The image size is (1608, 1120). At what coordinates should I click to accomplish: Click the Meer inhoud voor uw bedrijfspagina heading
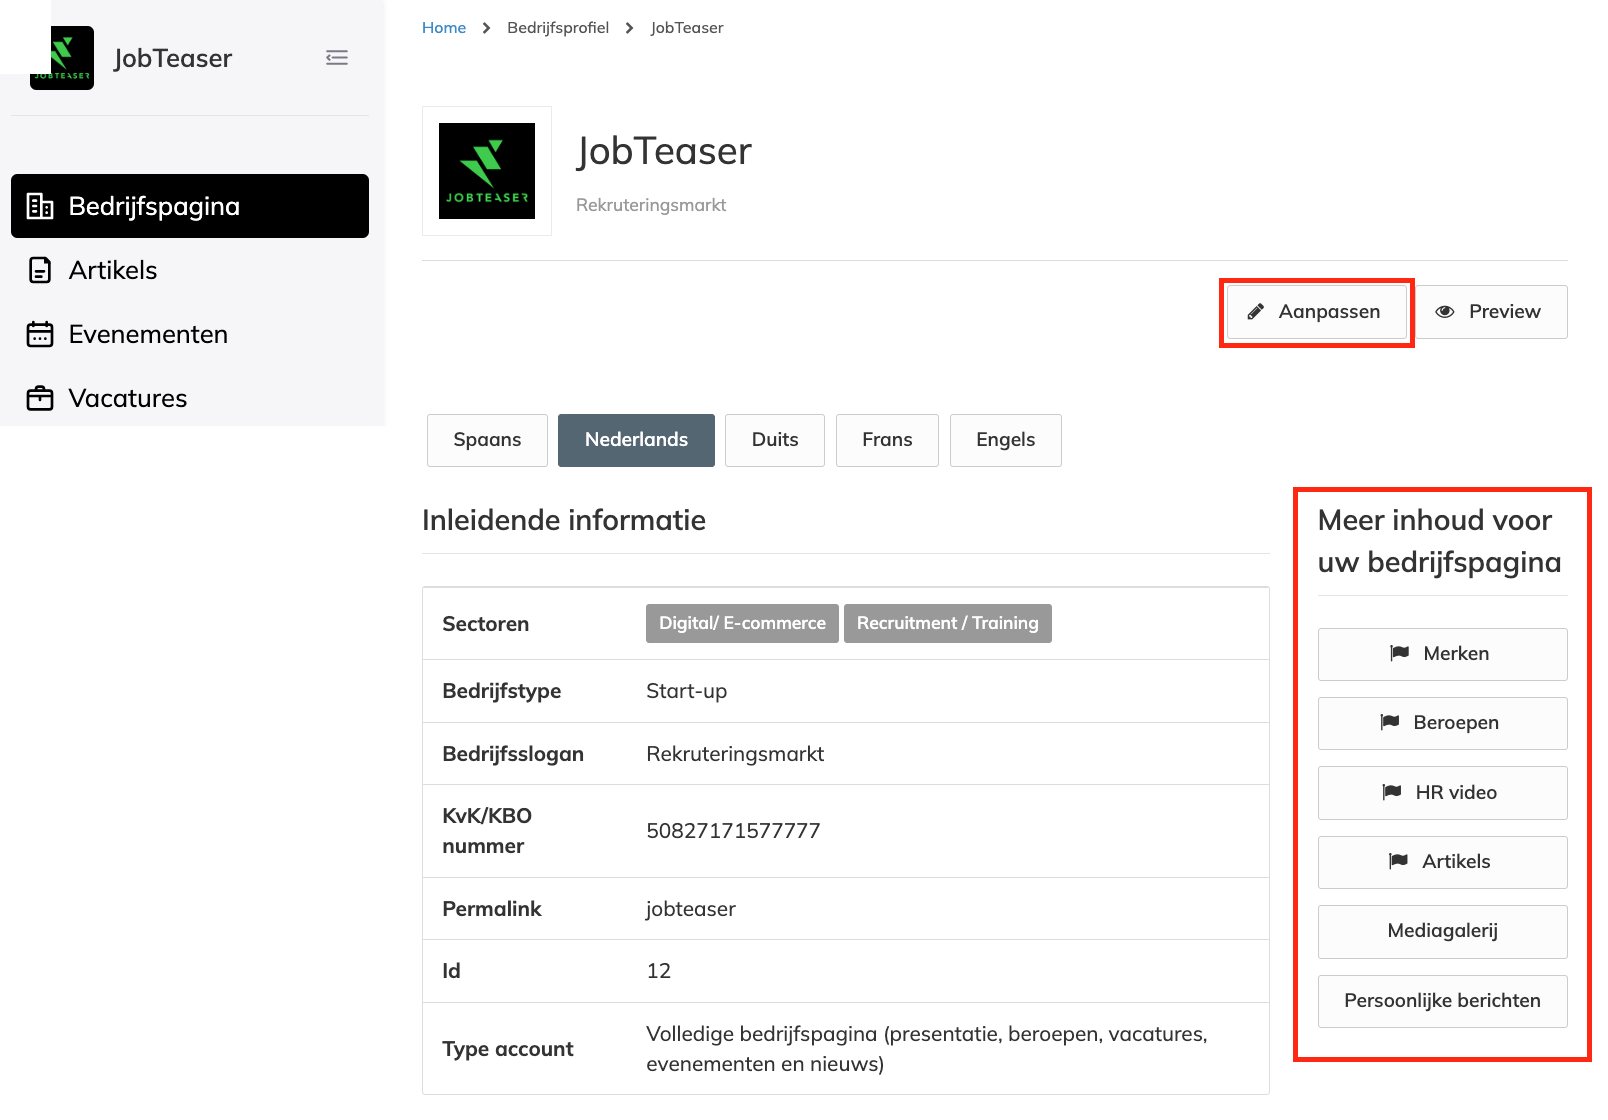click(x=1439, y=541)
